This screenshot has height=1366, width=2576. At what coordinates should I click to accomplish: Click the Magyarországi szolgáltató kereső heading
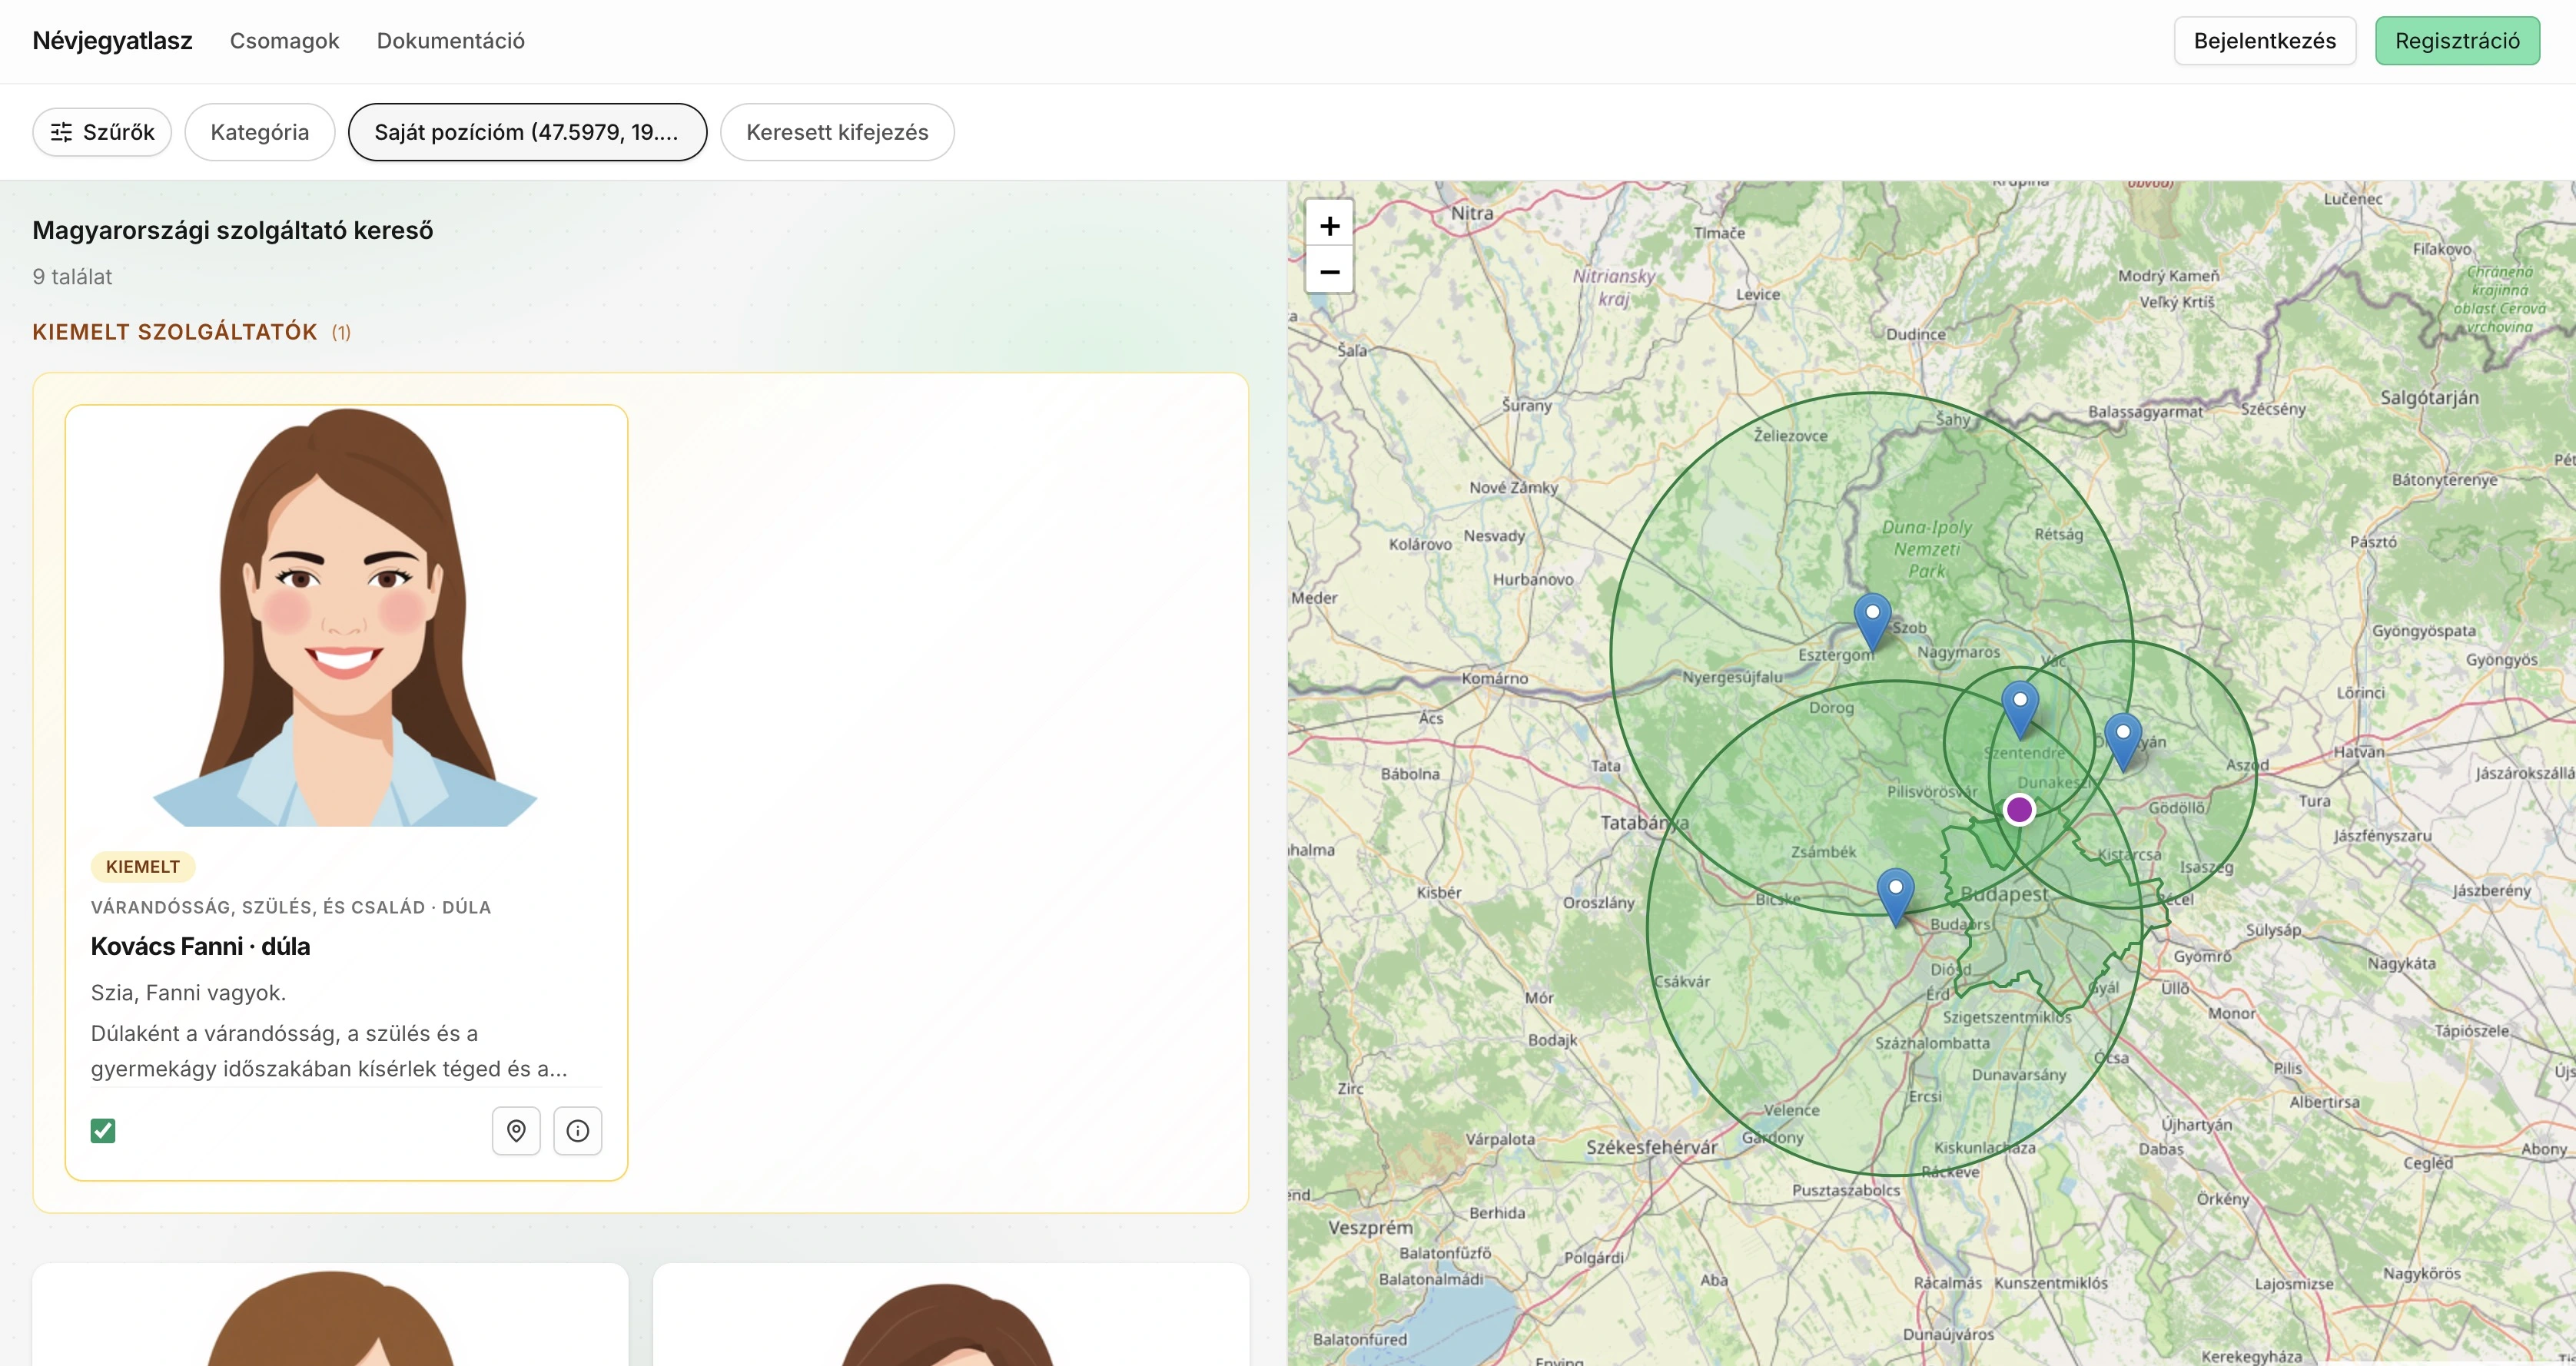[233, 230]
